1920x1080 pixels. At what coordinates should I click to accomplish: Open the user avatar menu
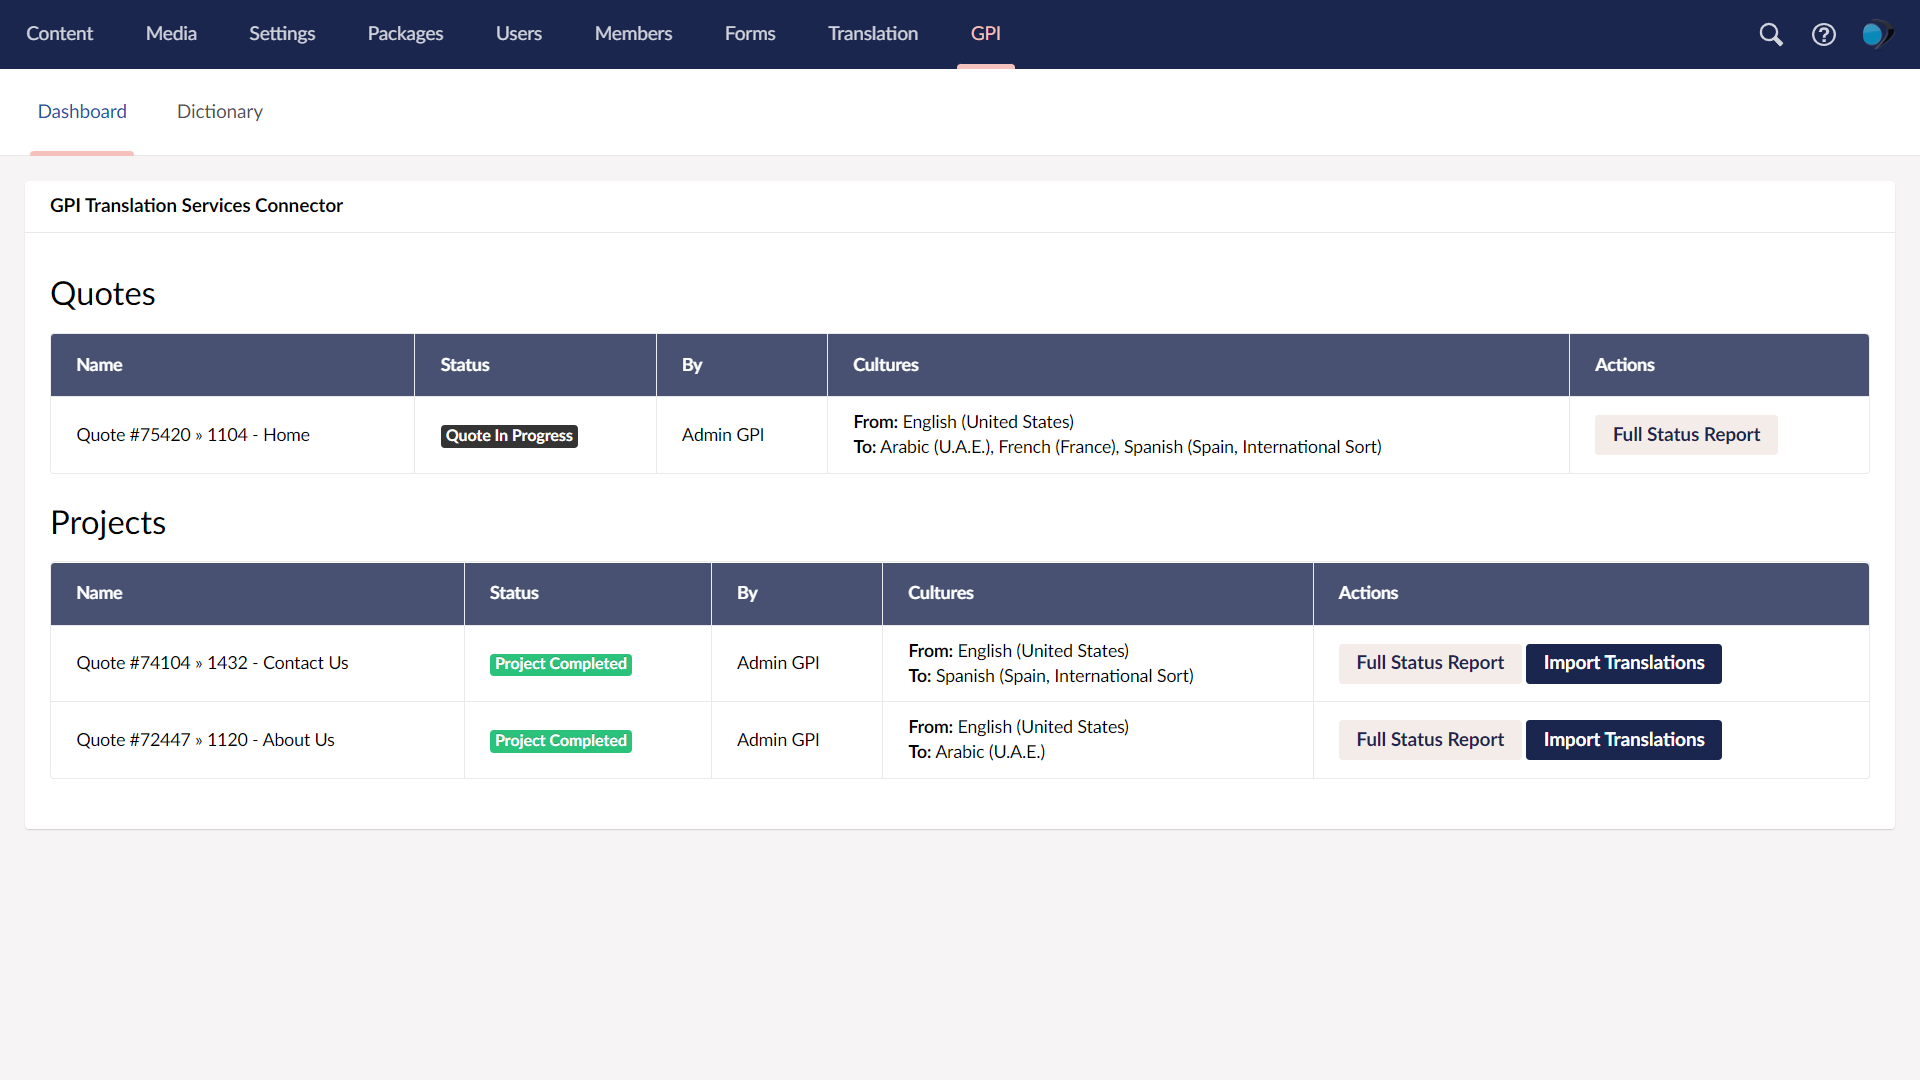pyautogui.click(x=1877, y=34)
